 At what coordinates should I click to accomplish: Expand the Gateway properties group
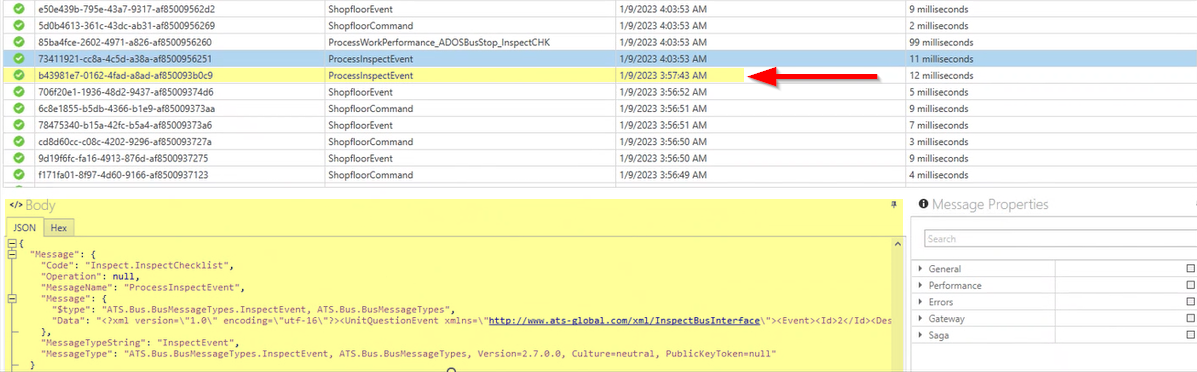point(920,319)
